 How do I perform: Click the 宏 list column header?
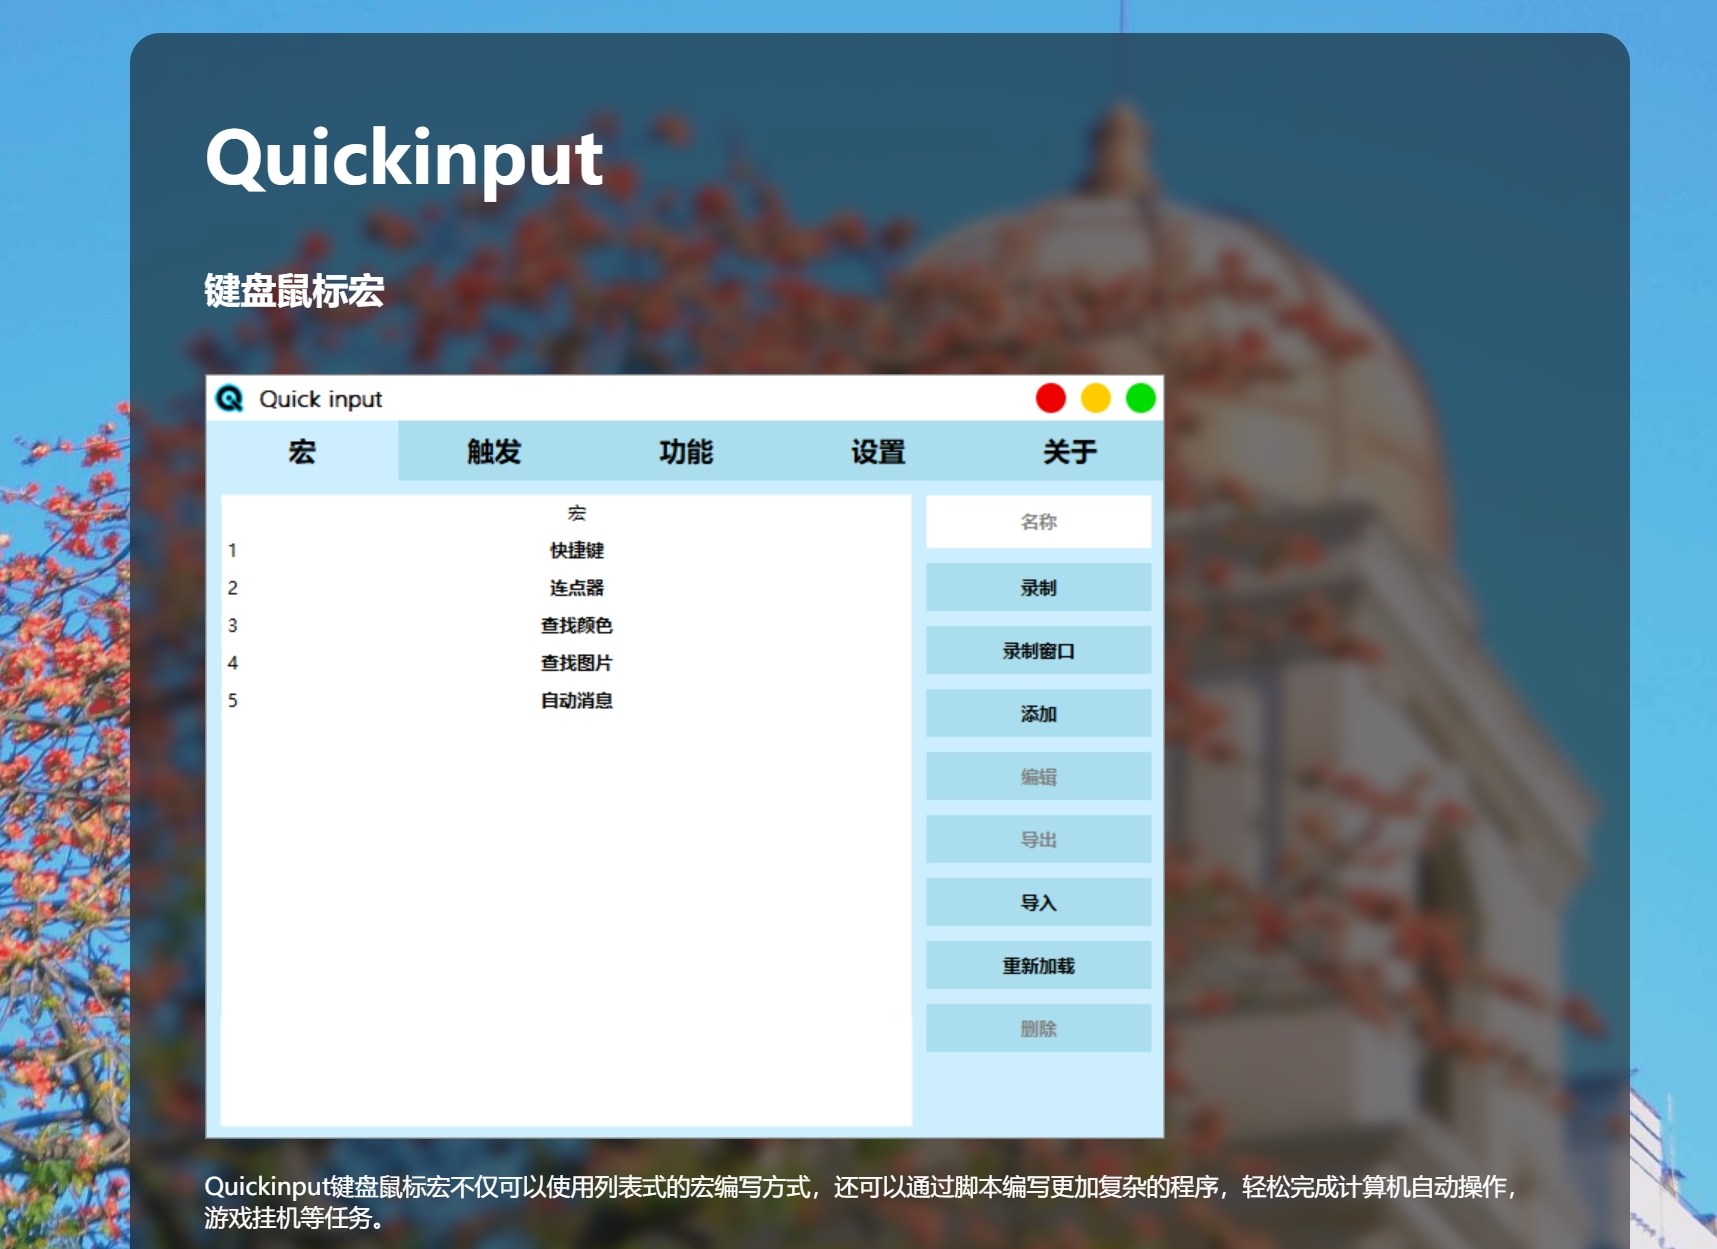point(577,513)
